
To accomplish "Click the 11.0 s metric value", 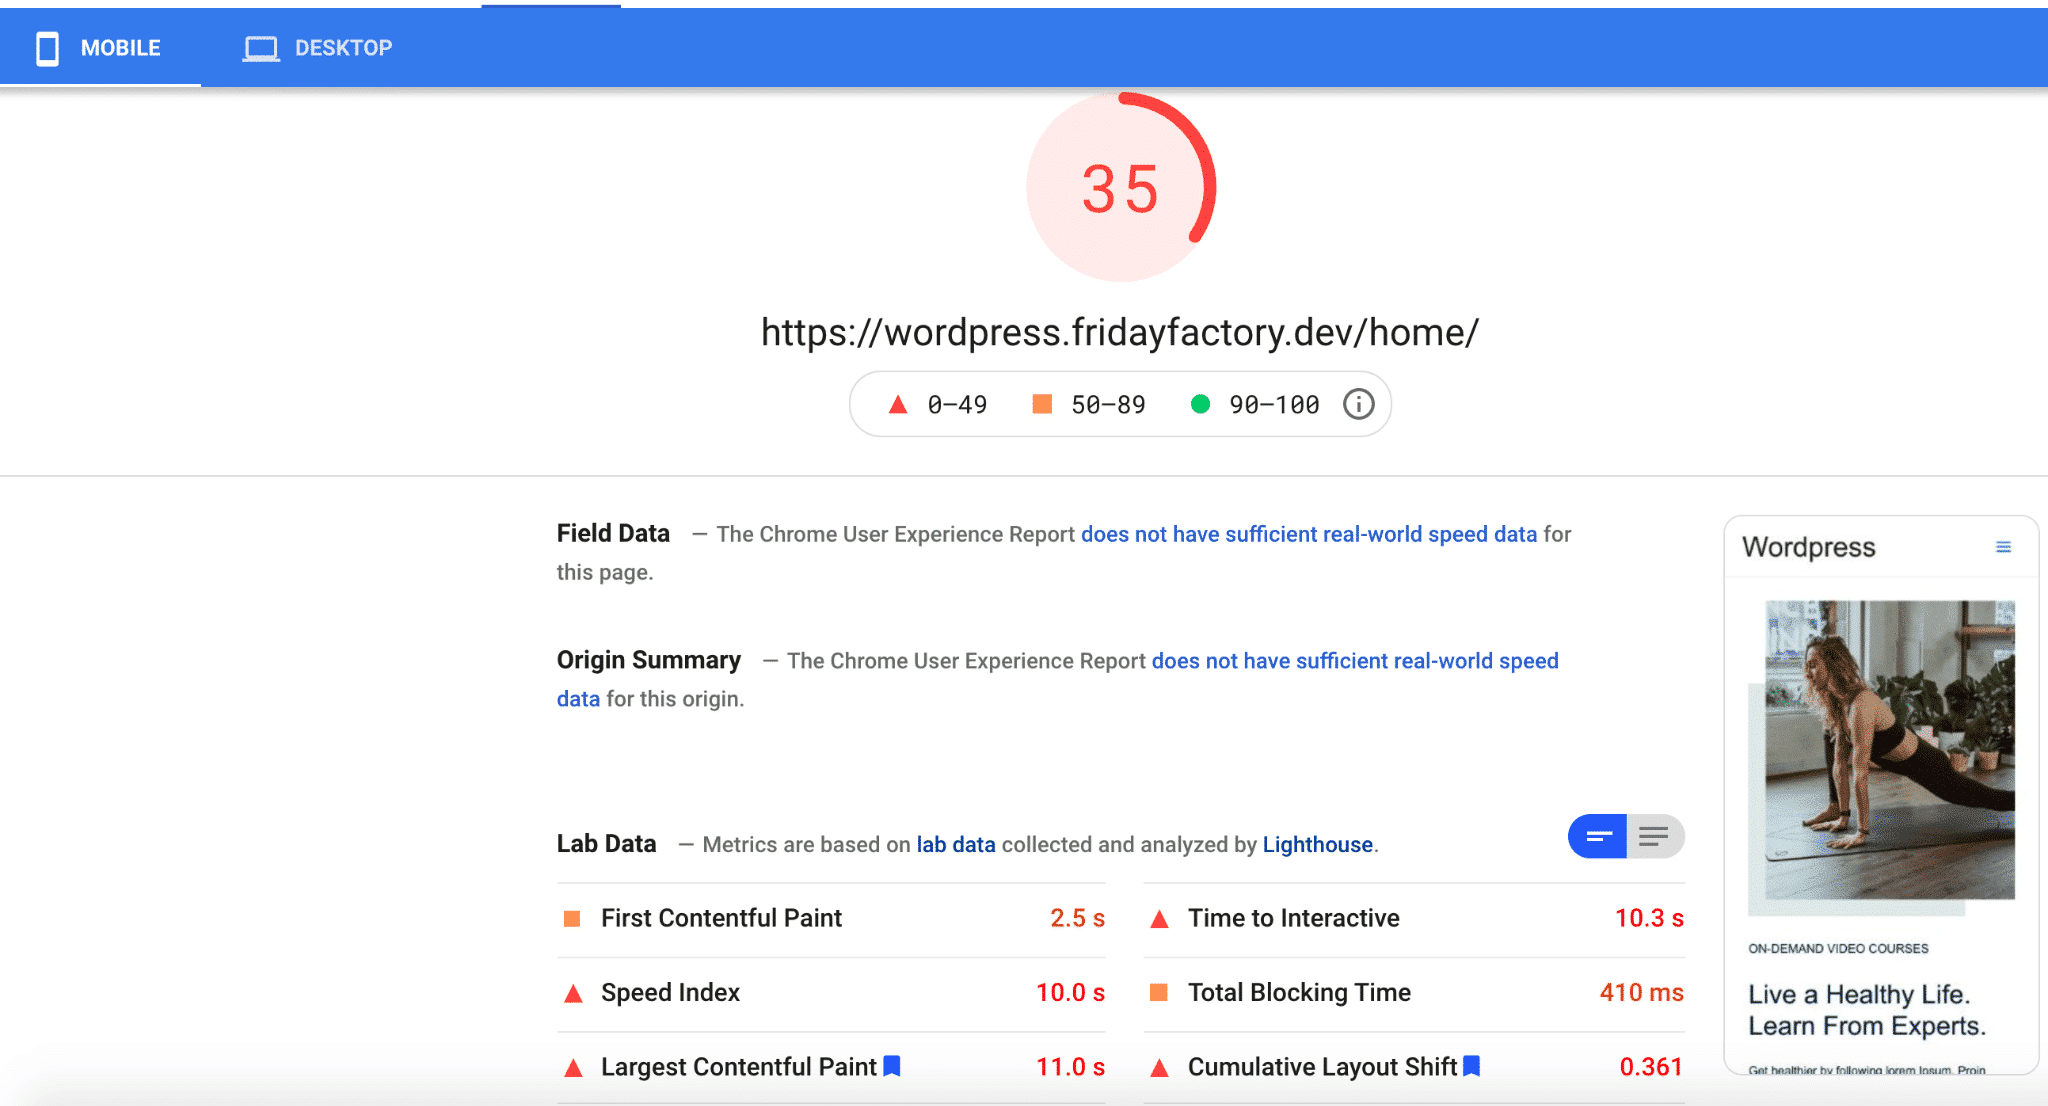I will coord(1070,1067).
